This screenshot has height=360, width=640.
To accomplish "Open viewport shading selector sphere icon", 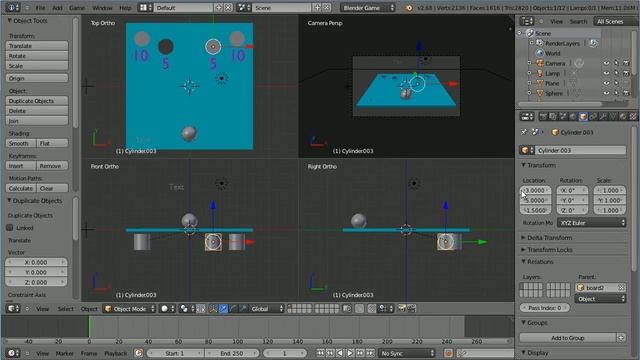I will [167, 309].
